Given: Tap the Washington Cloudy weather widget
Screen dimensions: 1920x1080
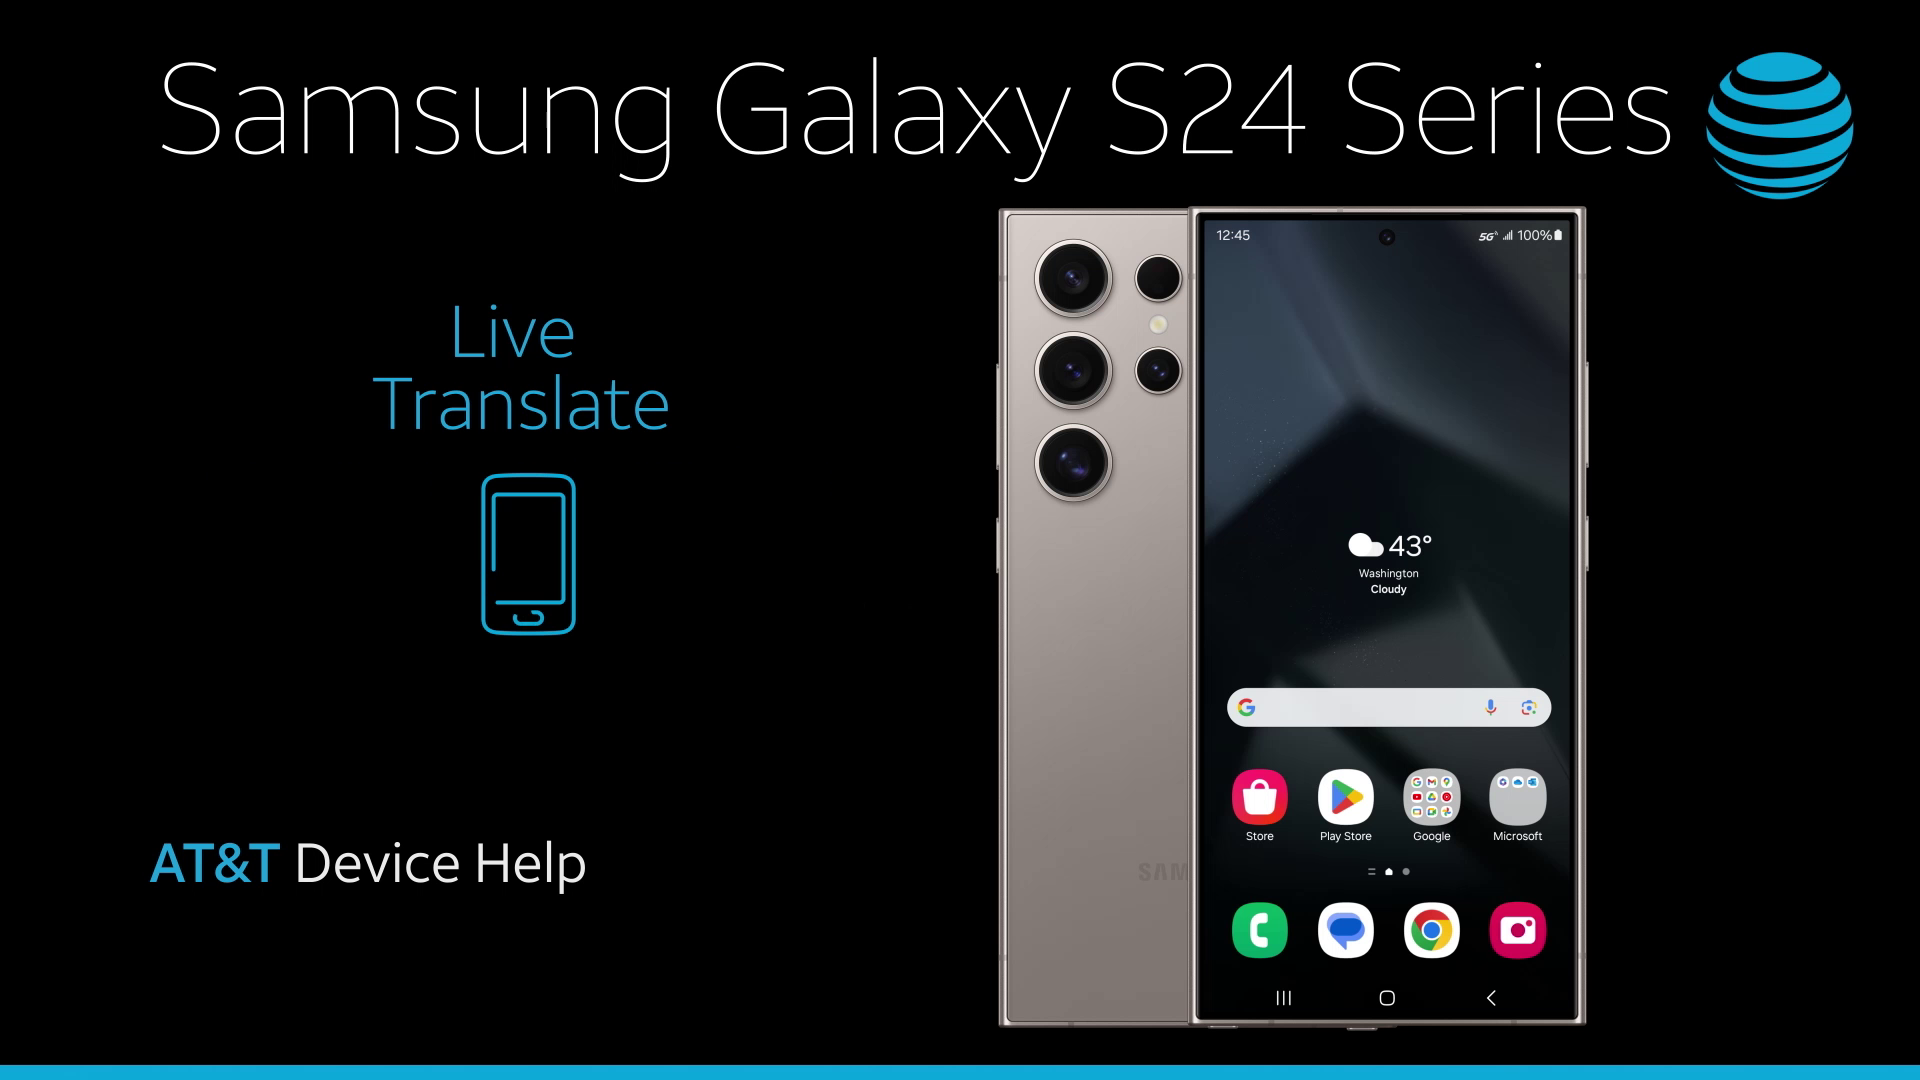Looking at the screenshot, I should [1387, 560].
